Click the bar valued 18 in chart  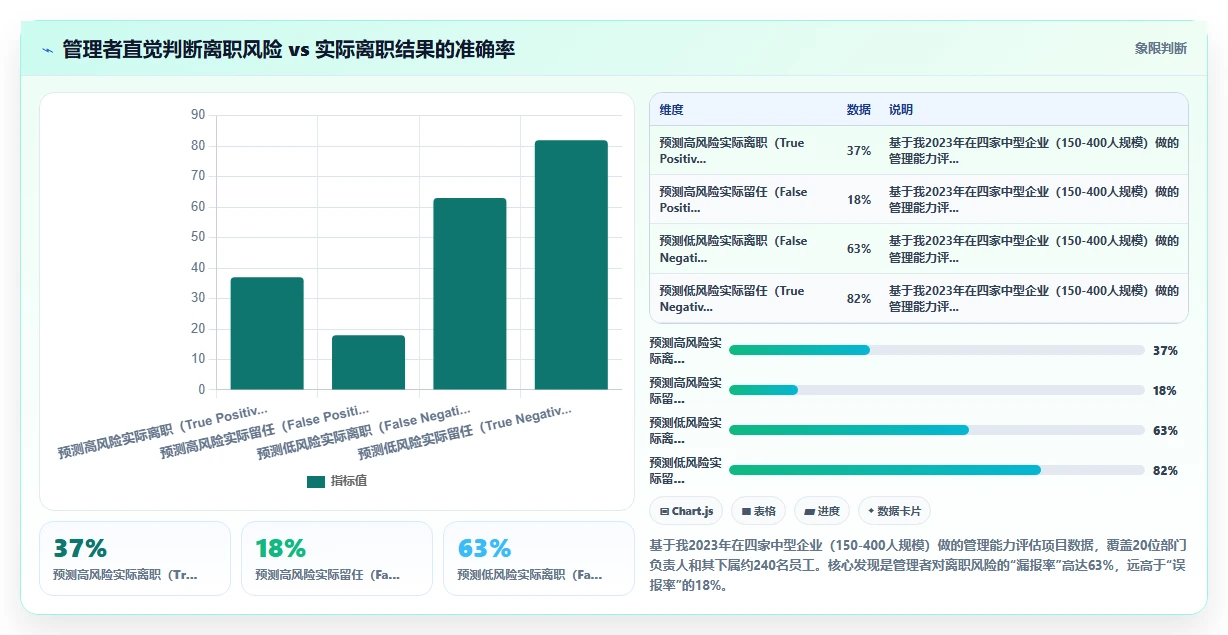coord(368,362)
